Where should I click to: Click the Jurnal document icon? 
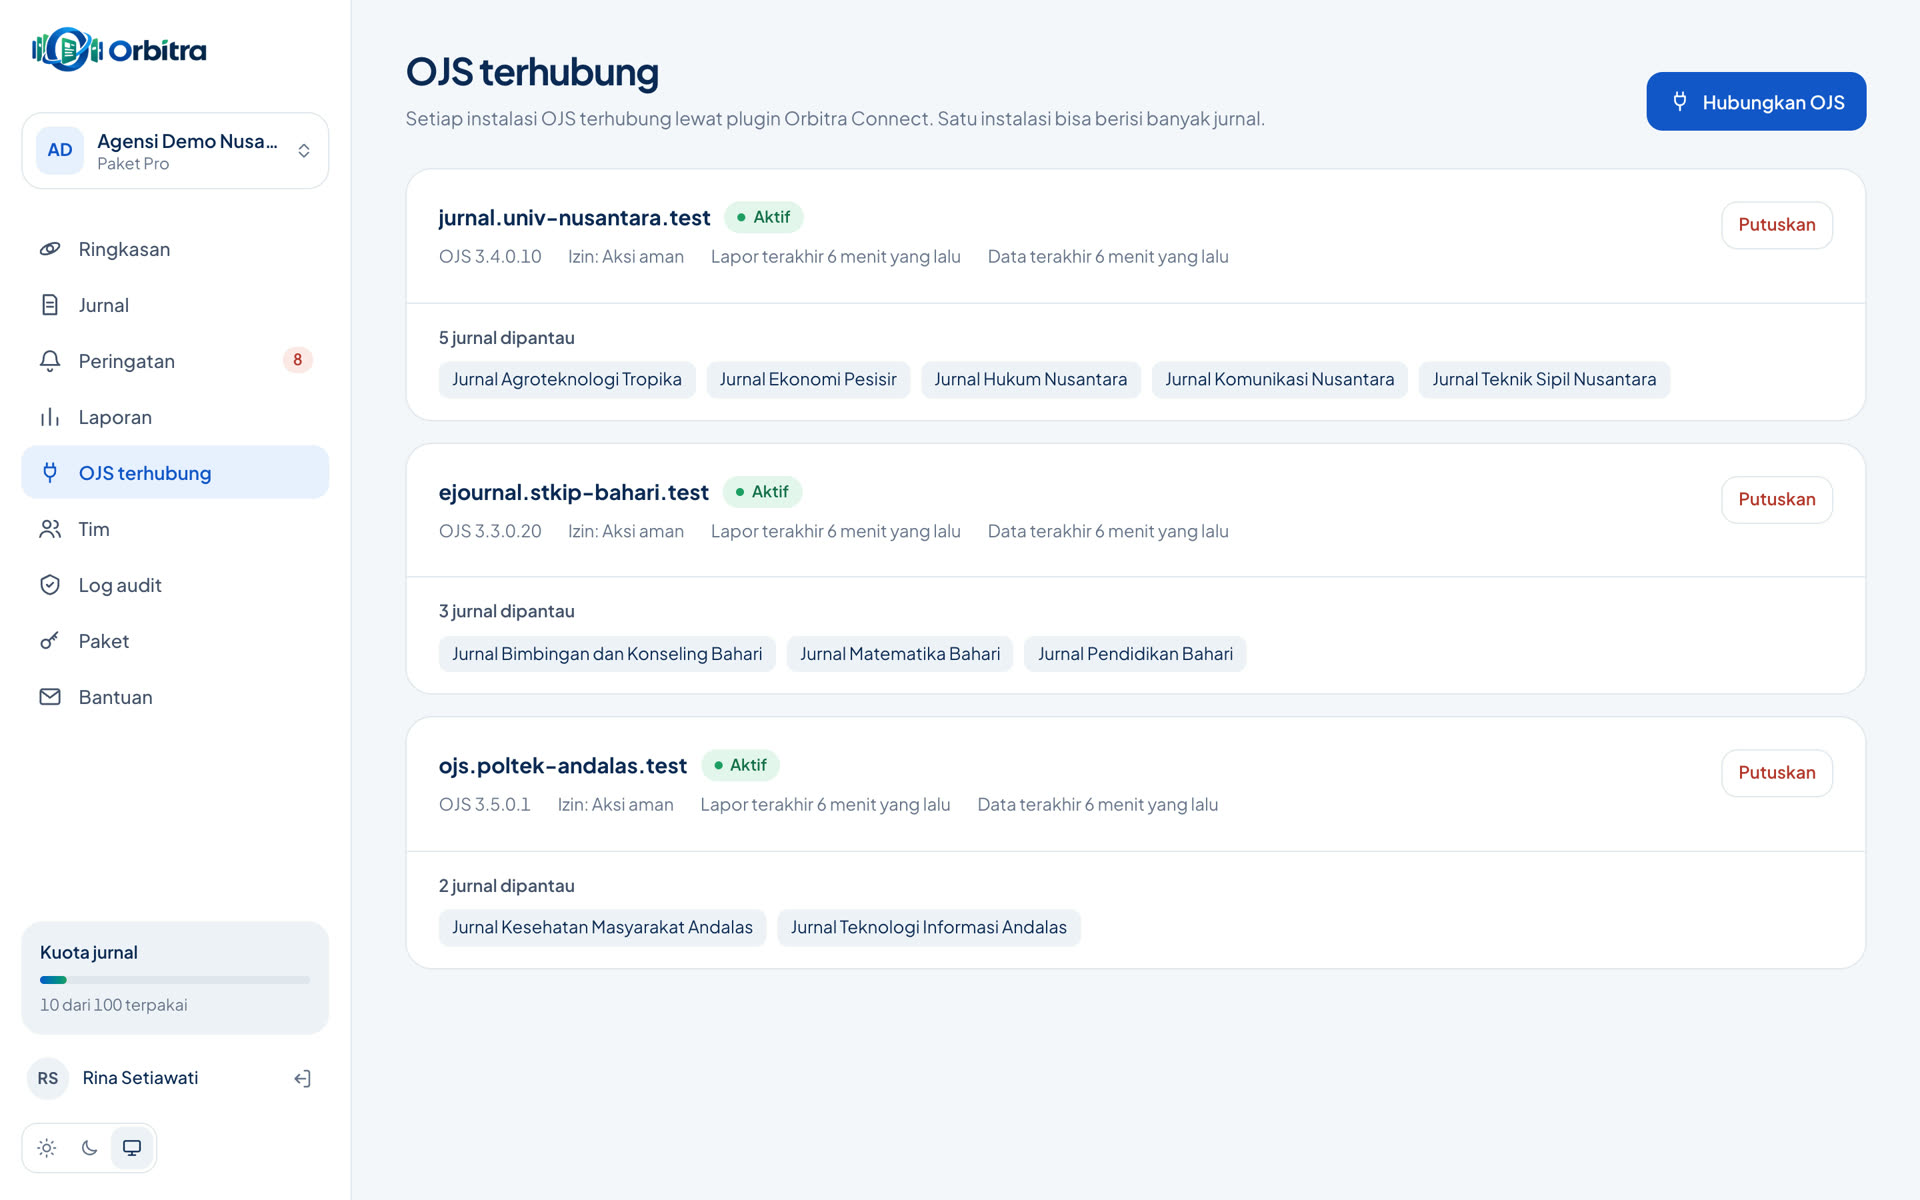[50, 305]
